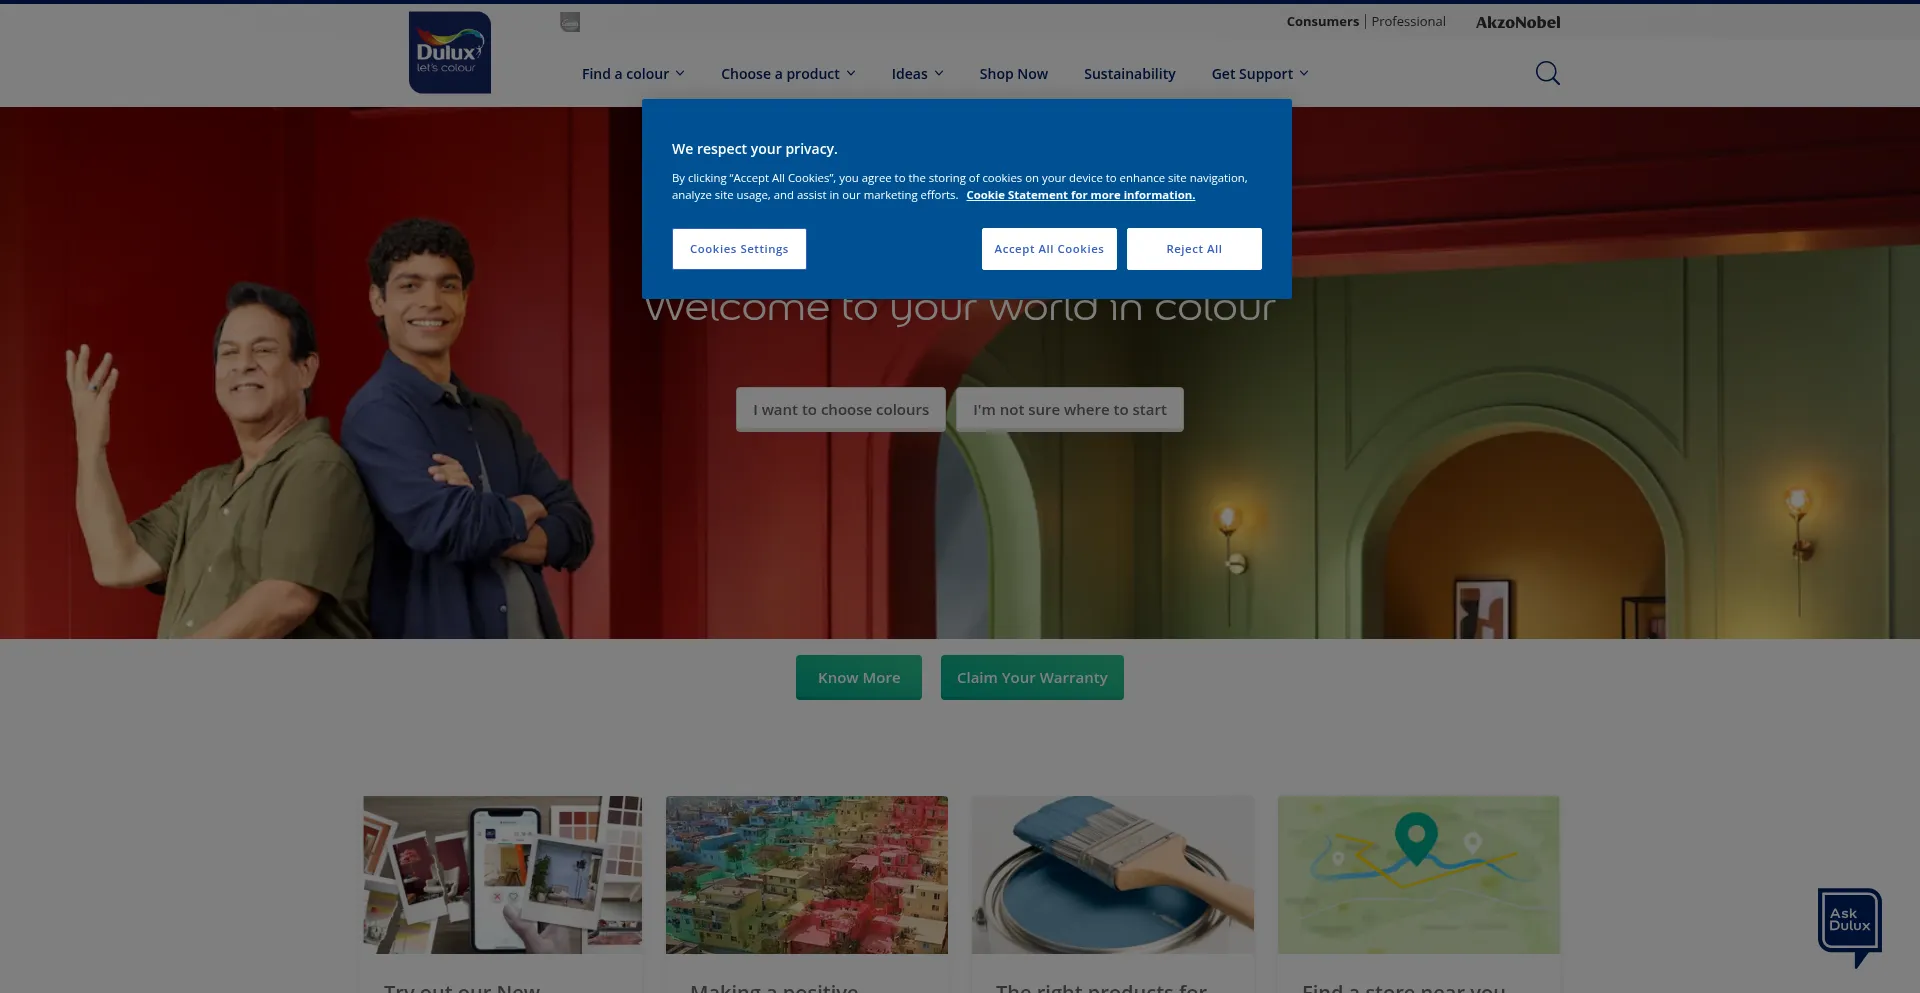Open the paintbrush on paint can thumbnail
The height and width of the screenshot is (993, 1920).
(x=1113, y=875)
